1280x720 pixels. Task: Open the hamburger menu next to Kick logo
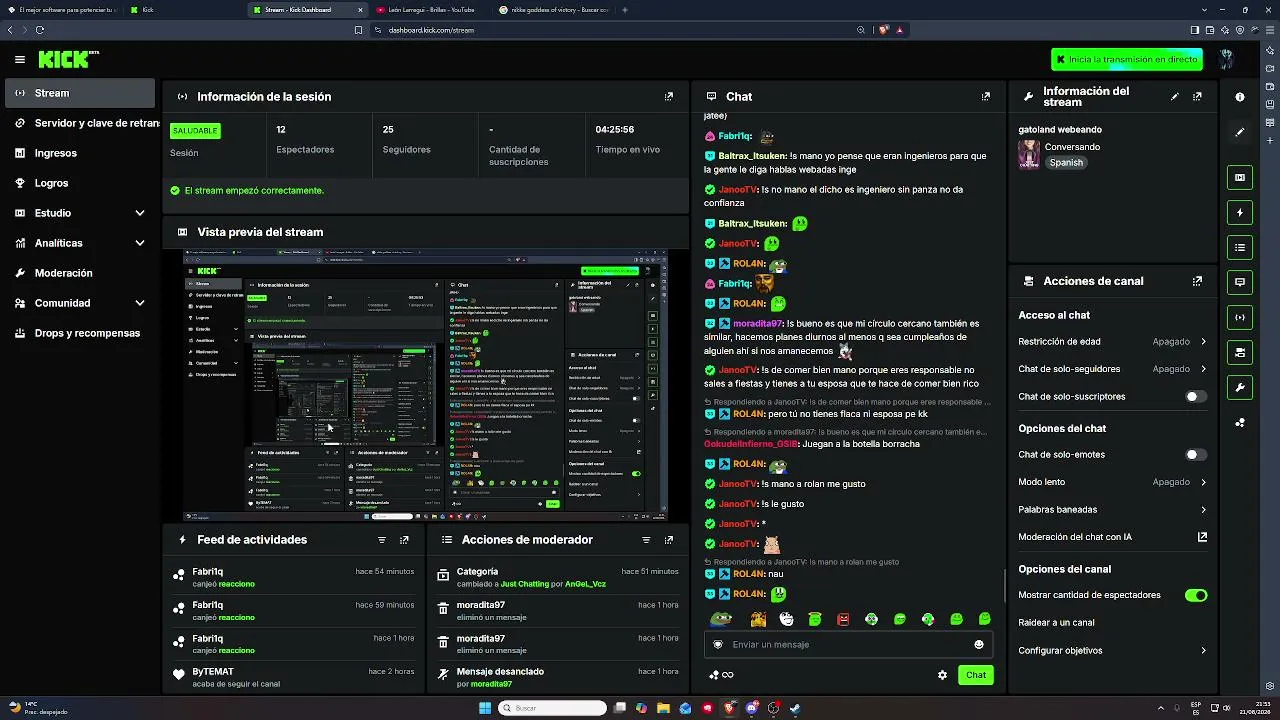pyautogui.click(x=20, y=60)
